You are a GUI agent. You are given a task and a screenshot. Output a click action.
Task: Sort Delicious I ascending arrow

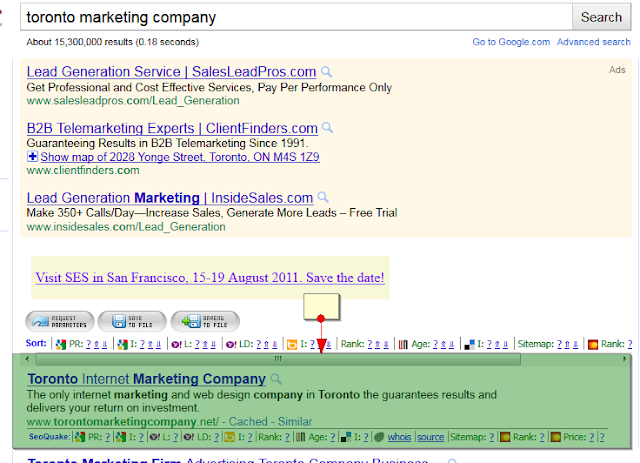coord(497,344)
